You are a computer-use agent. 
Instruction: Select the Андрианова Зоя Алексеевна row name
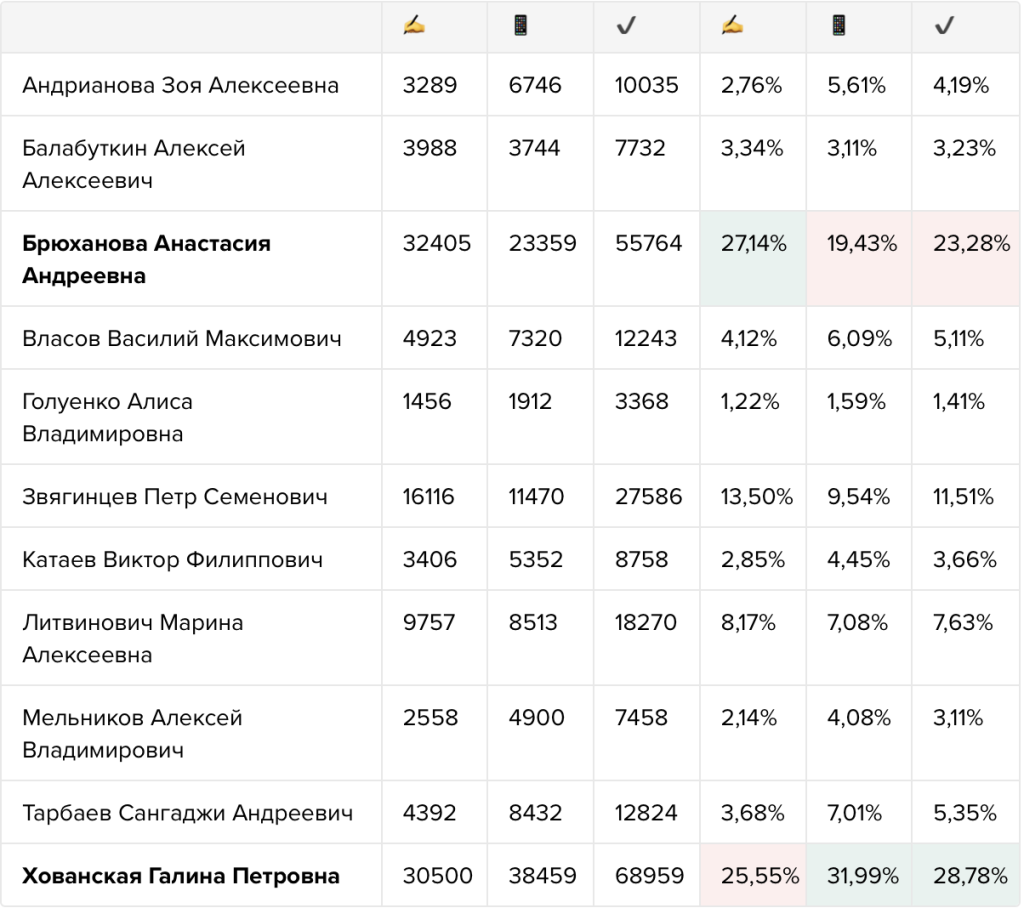180,86
